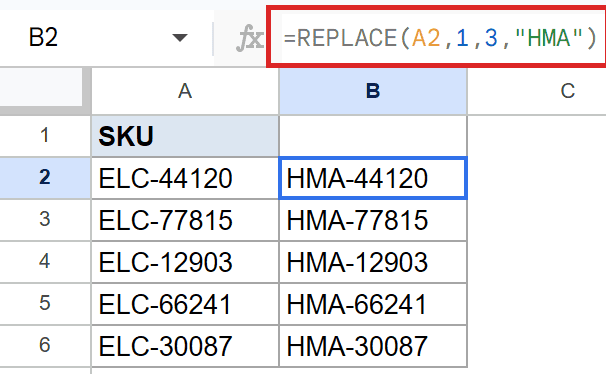Open the Name box dropdown arrow
606x374 pixels.
tap(180, 38)
